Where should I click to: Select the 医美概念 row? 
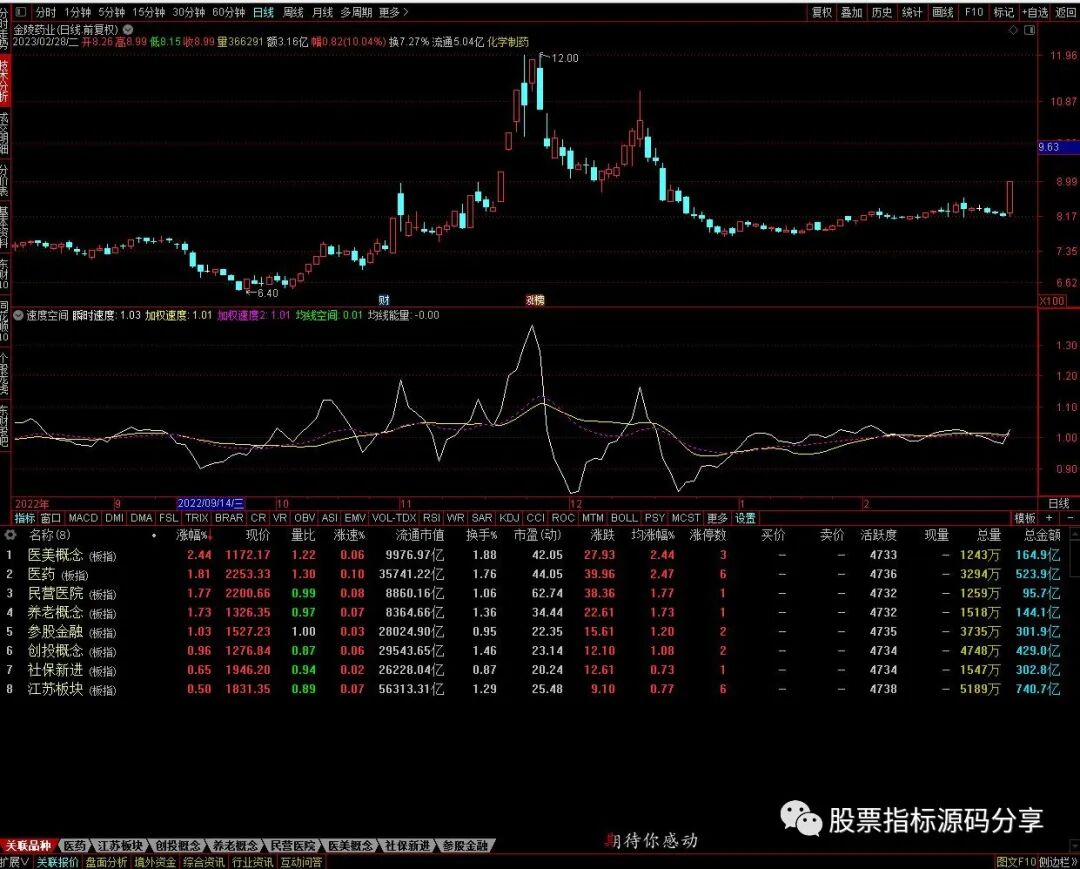tap(540, 555)
